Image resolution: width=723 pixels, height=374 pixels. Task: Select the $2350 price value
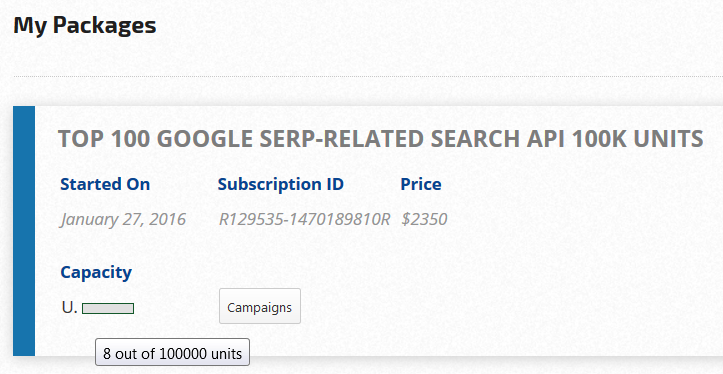point(424,219)
